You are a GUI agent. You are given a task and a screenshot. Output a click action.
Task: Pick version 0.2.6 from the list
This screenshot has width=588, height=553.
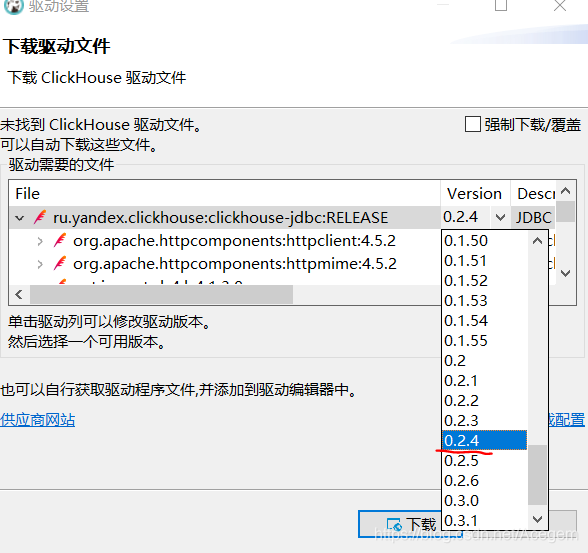click(484, 481)
